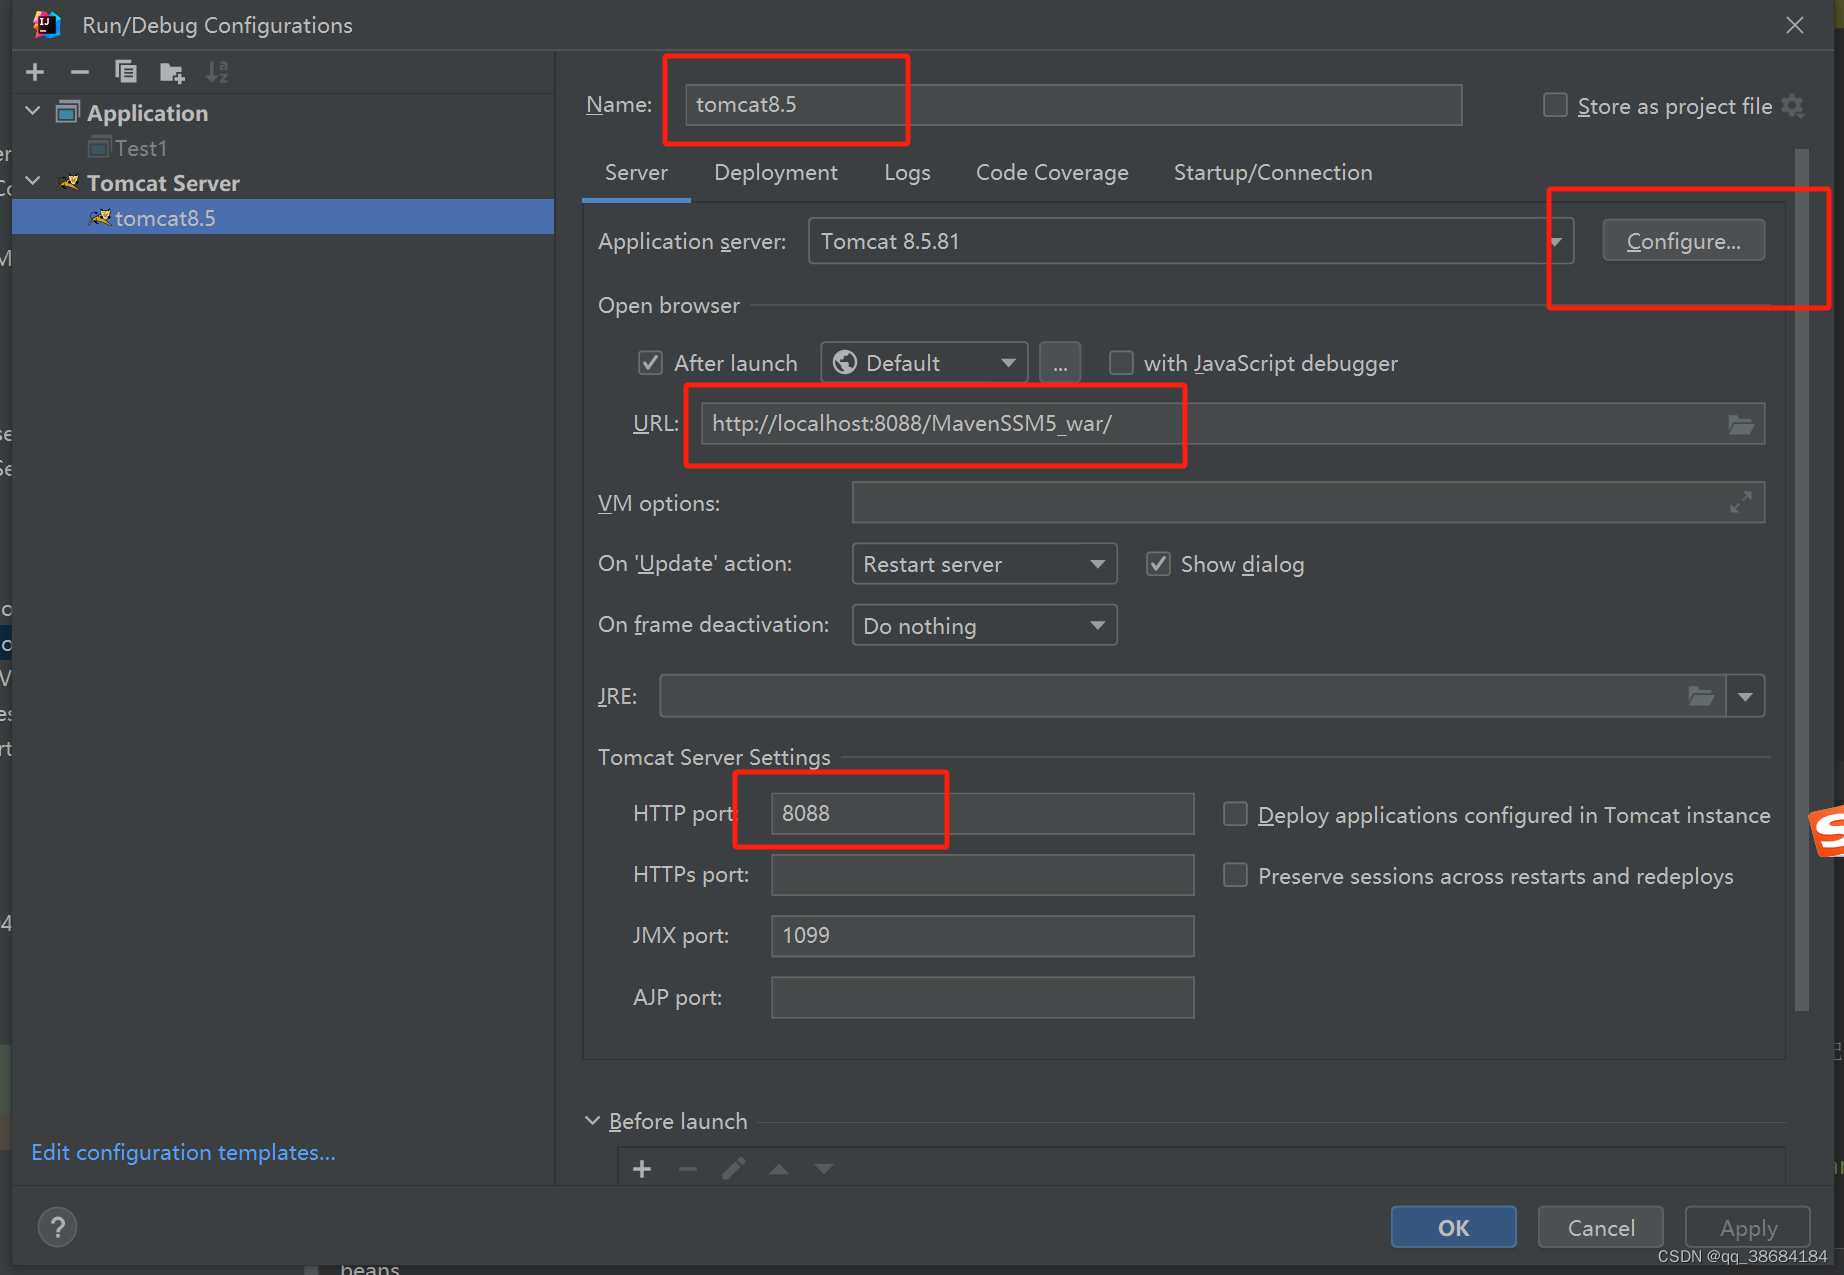
Task: Click the Before launch add task plus
Action: (642, 1169)
